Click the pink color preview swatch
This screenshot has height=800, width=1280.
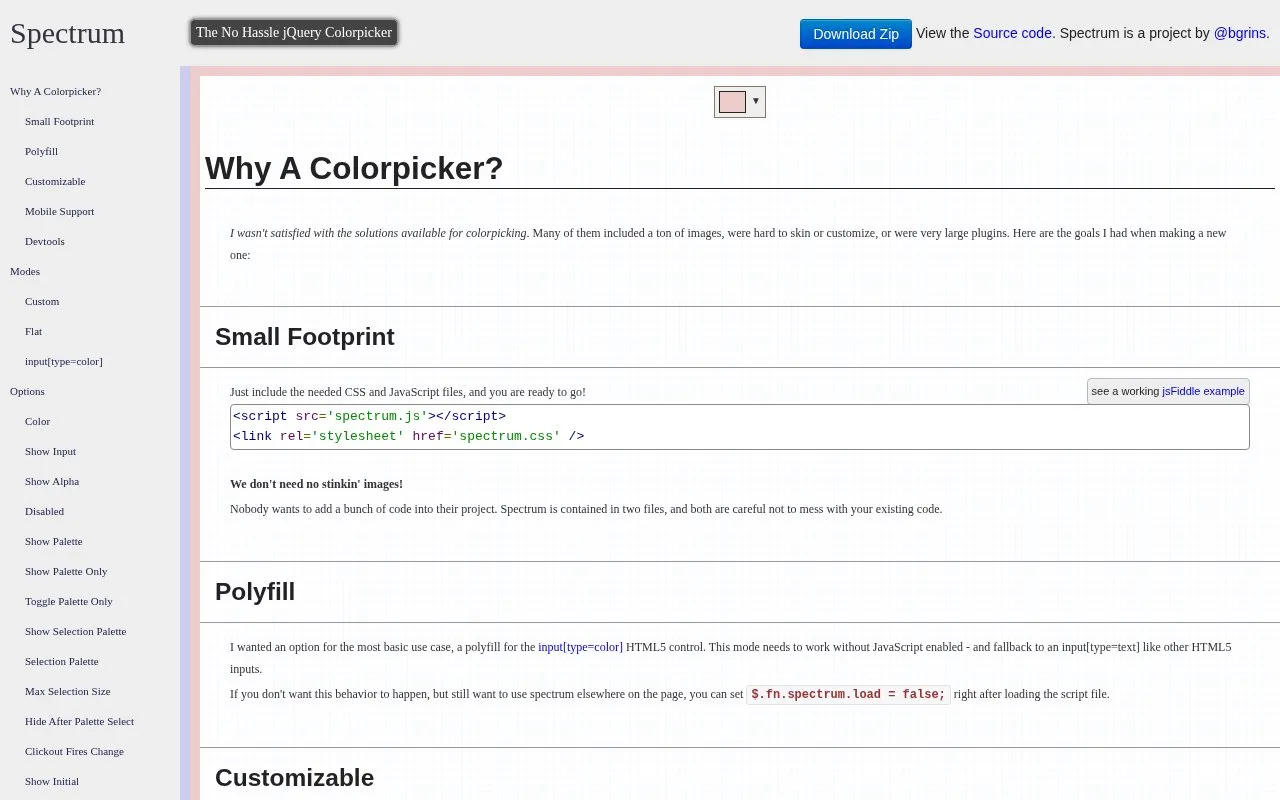click(x=732, y=102)
